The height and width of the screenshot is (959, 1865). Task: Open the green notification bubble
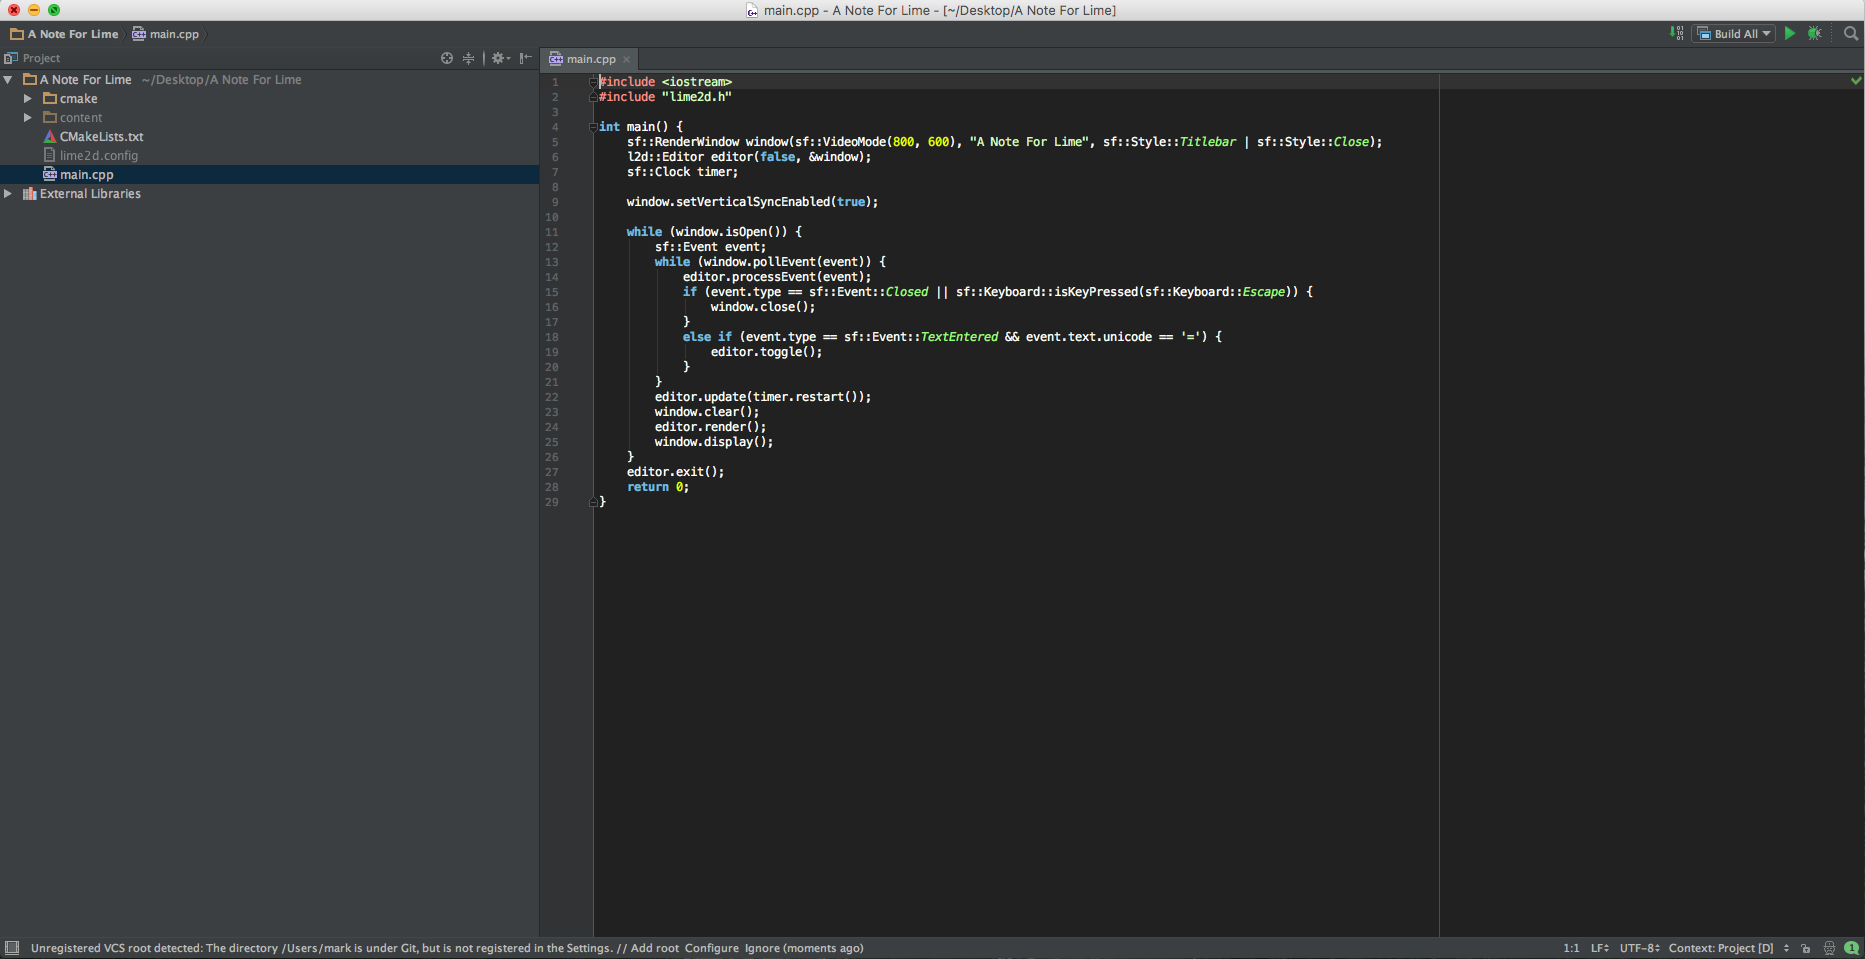point(1852,948)
